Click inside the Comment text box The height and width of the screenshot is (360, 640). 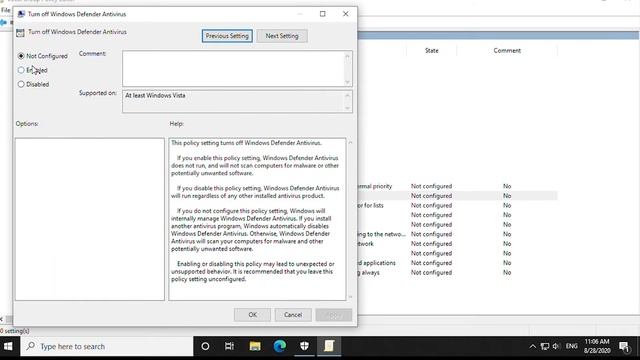pos(233,69)
